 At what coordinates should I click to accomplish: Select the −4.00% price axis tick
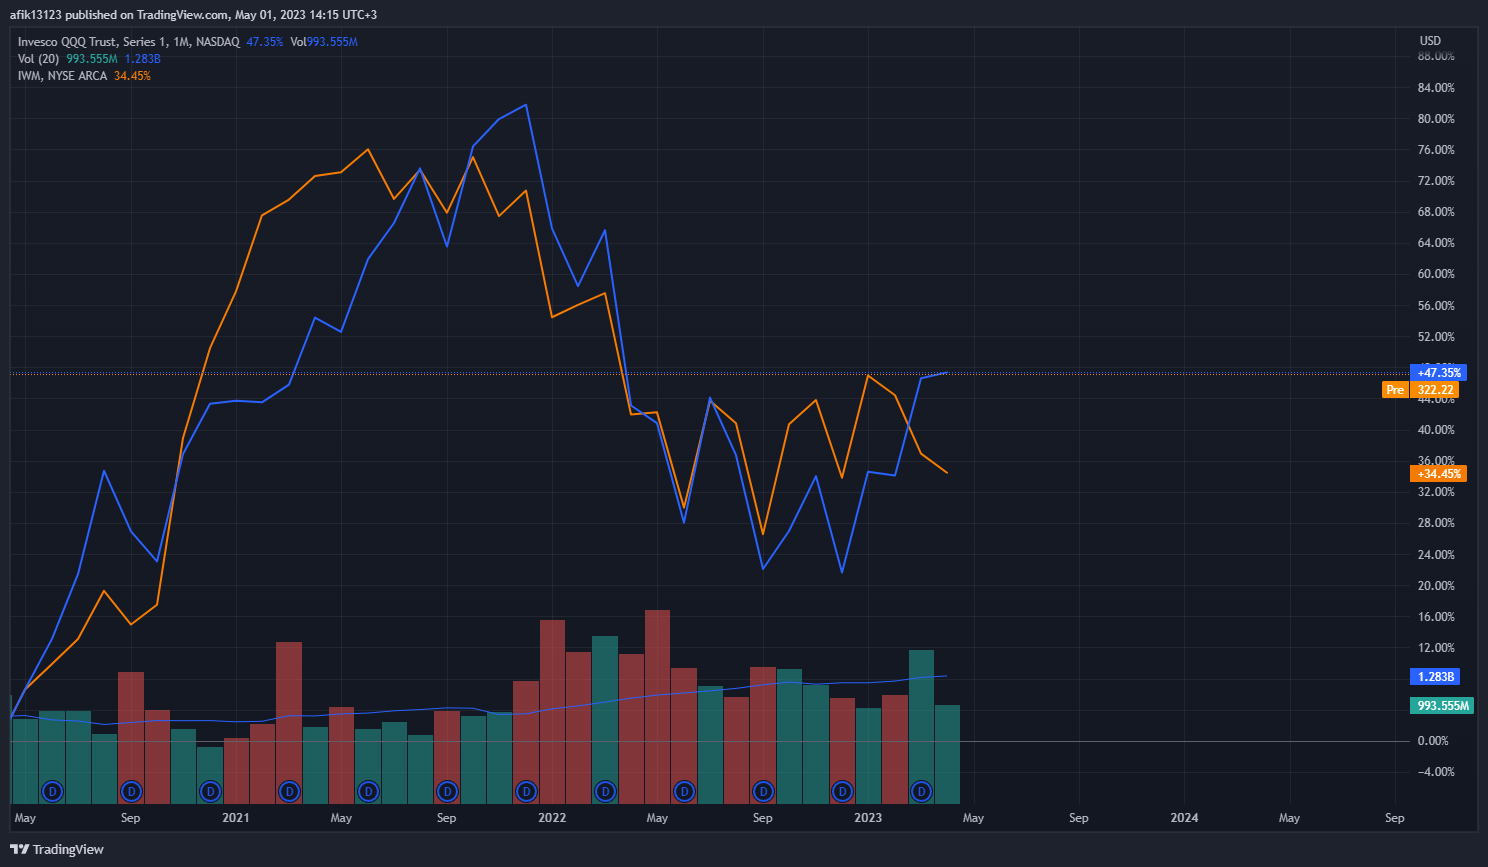tap(1435, 772)
